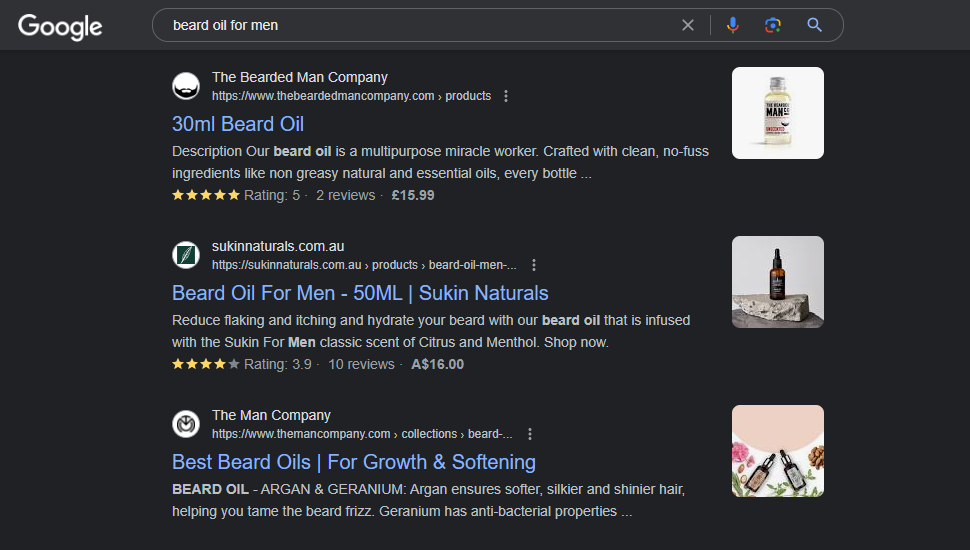Clear the search box text
This screenshot has width=970, height=550.
click(x=688, y=25)
